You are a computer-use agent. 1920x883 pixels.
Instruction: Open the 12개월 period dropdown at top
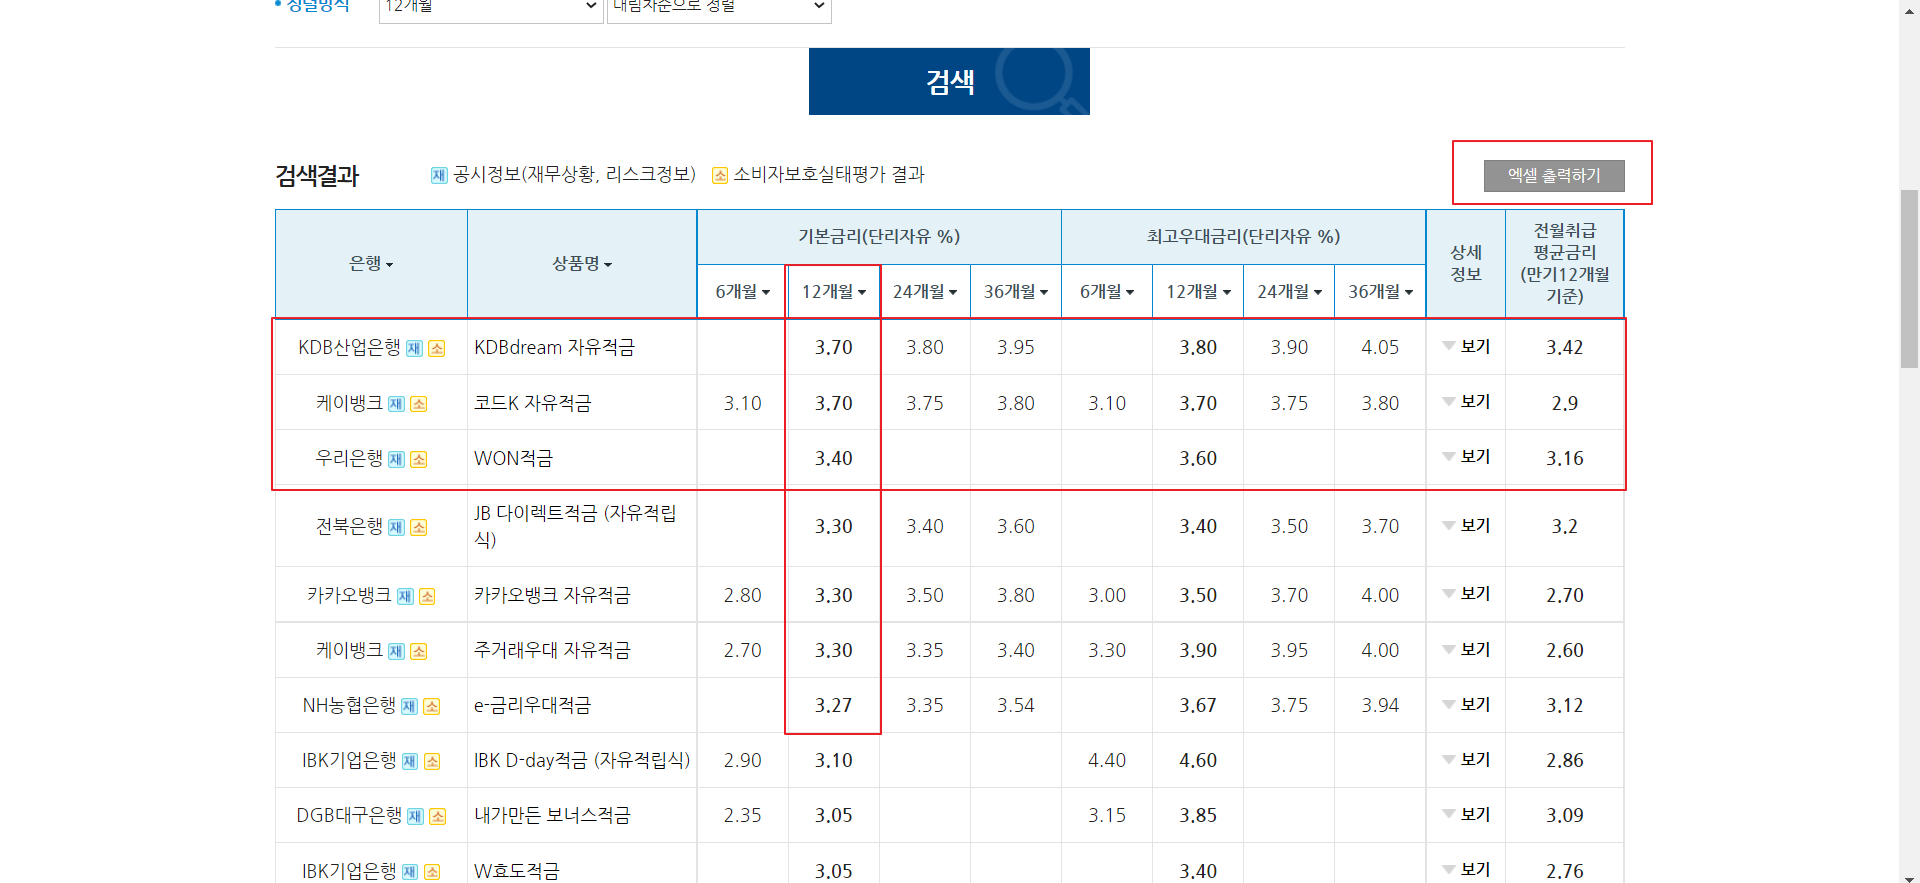coord(491,8)
